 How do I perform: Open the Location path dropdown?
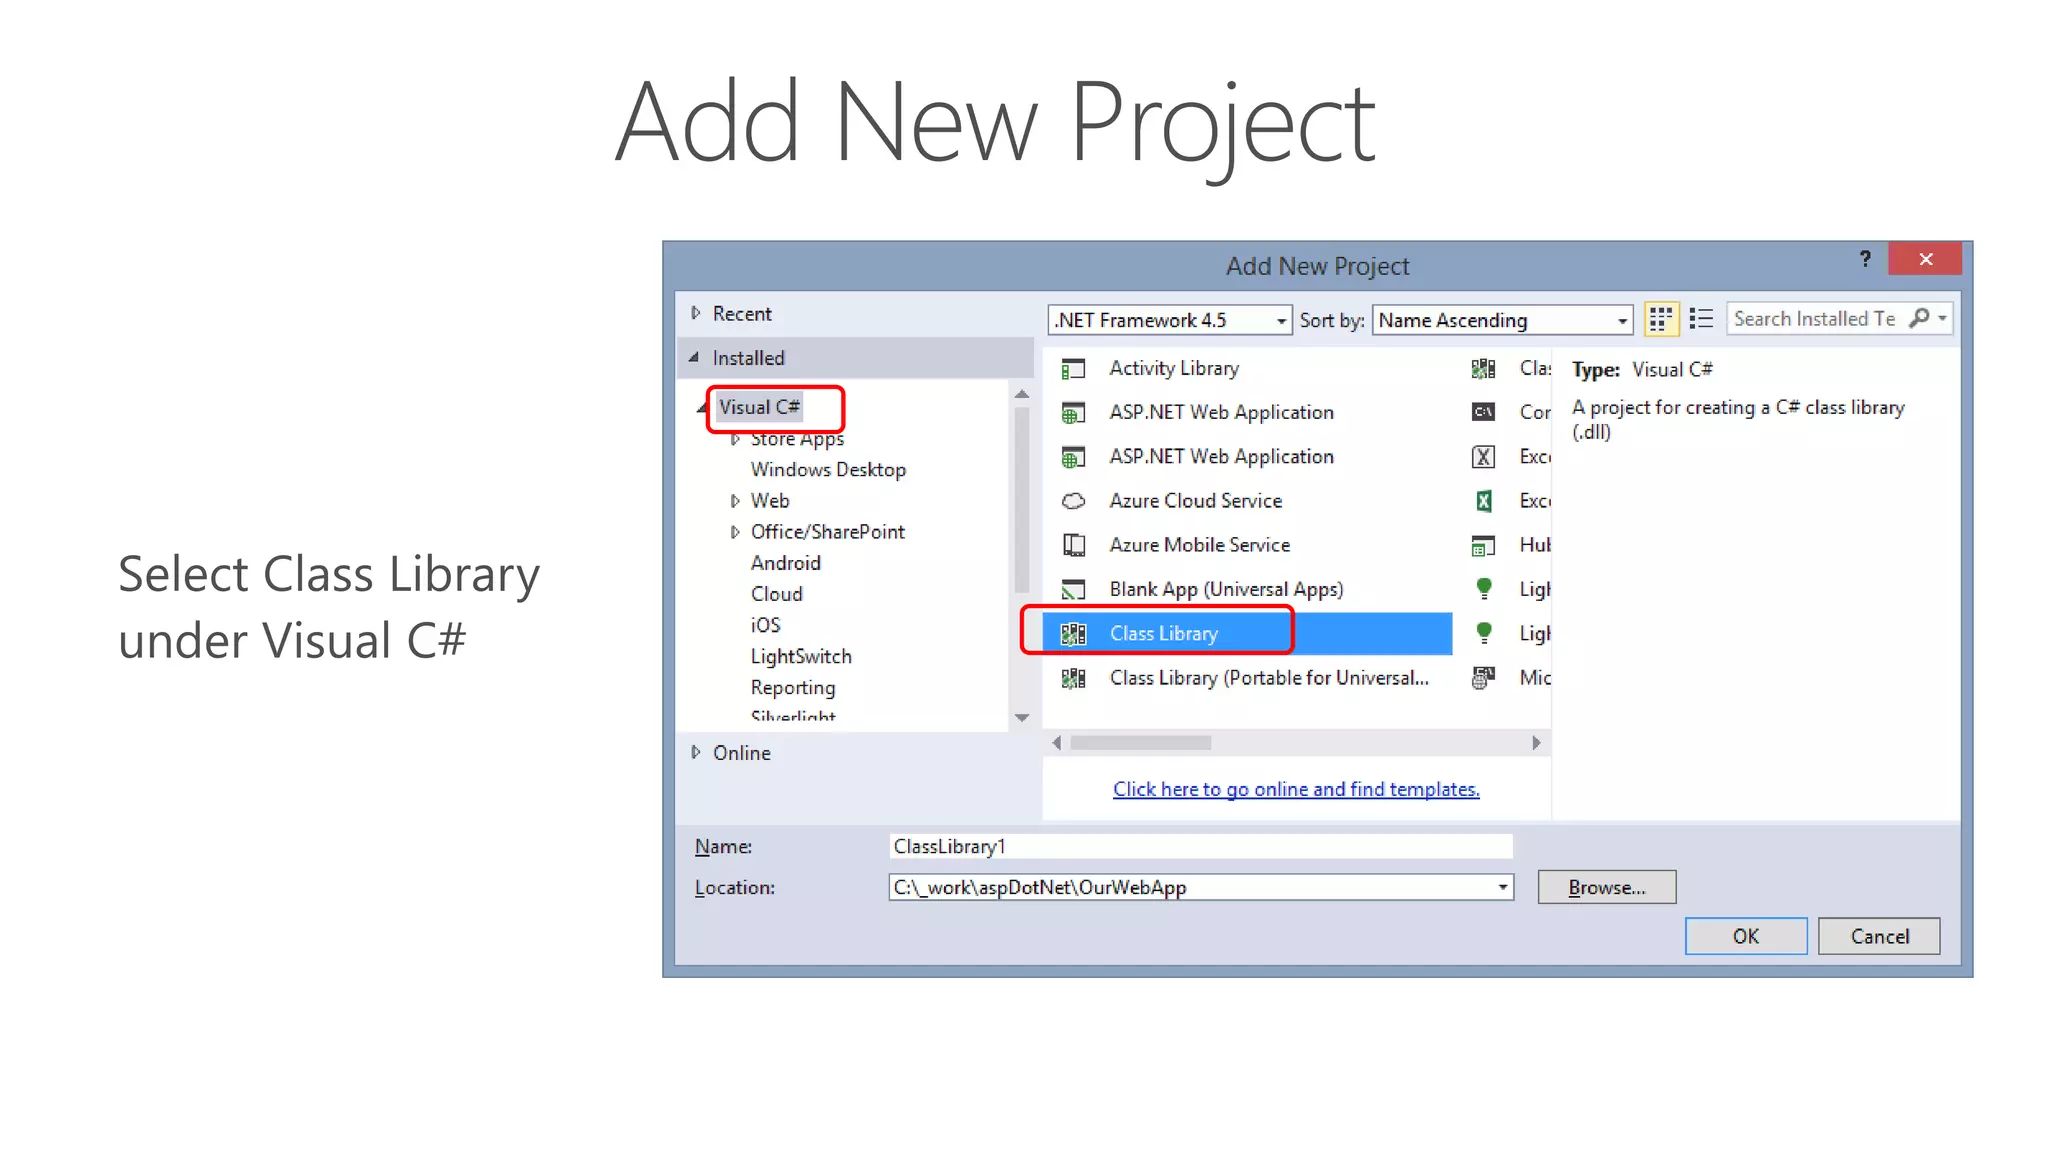click(x=1502, y=888)
